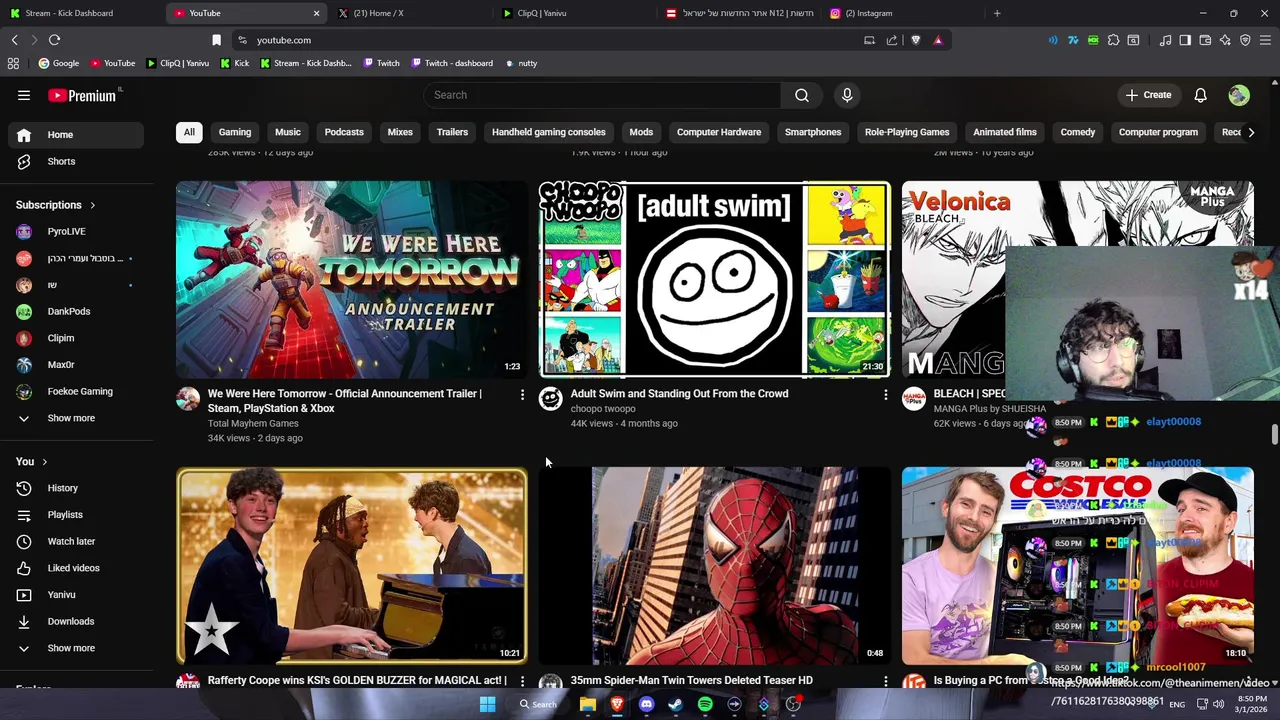Open Windows Start menu

(487, 704)
